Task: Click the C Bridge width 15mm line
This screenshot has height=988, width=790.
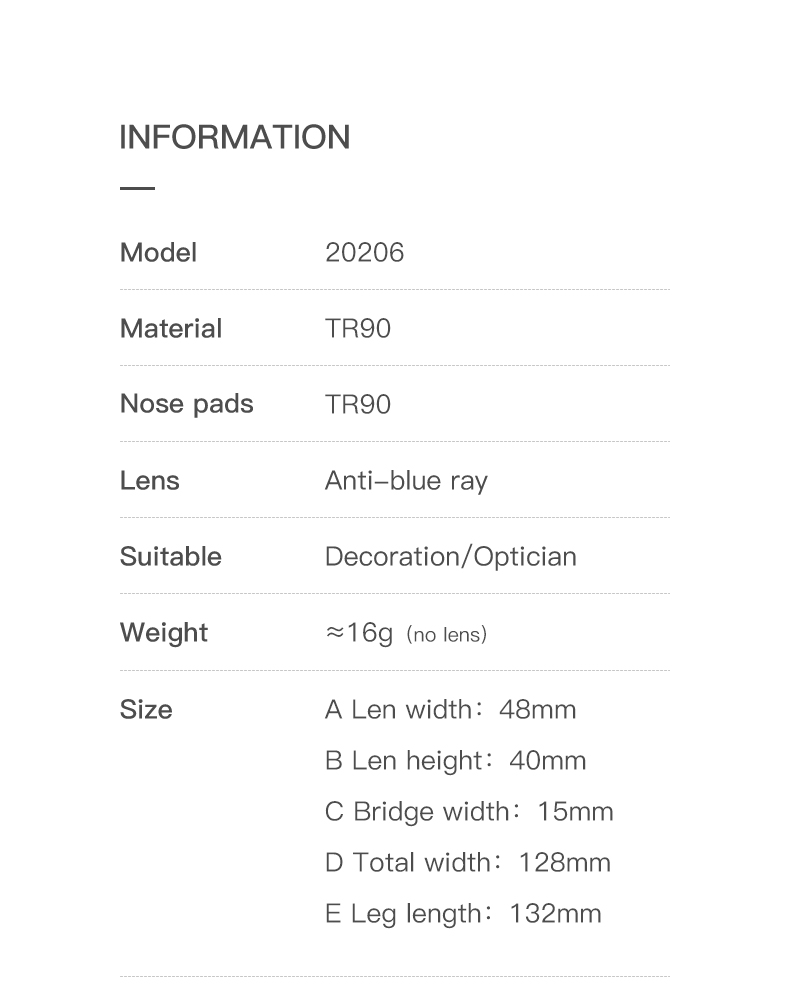Action: [469, 812]
